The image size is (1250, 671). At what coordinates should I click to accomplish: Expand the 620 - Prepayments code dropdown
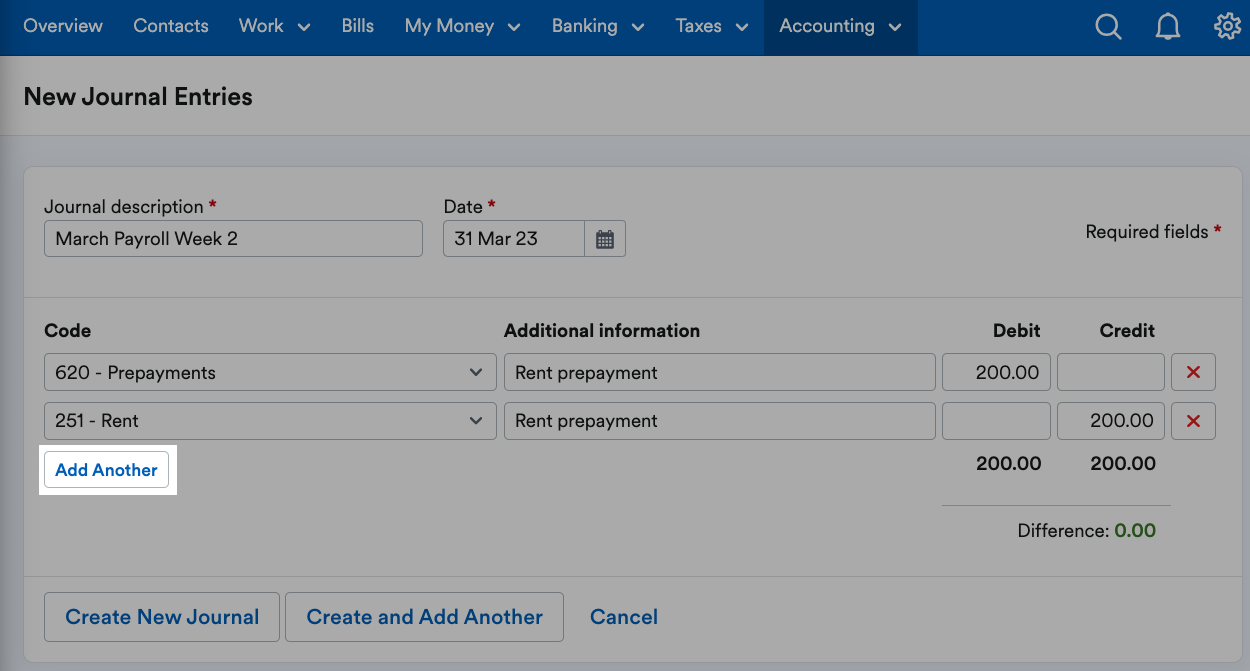pyautogui.click(x=270, y=372)
